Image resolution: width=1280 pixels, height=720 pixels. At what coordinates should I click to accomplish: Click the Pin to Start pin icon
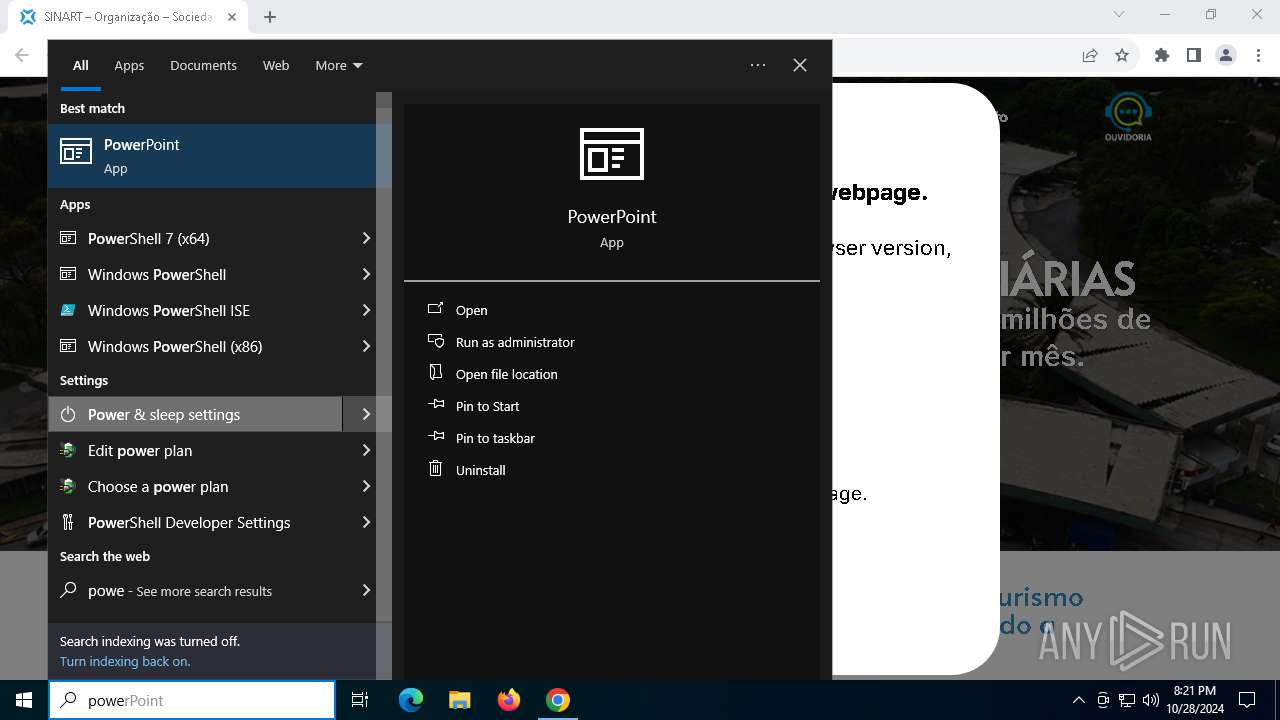pos(435,405)
